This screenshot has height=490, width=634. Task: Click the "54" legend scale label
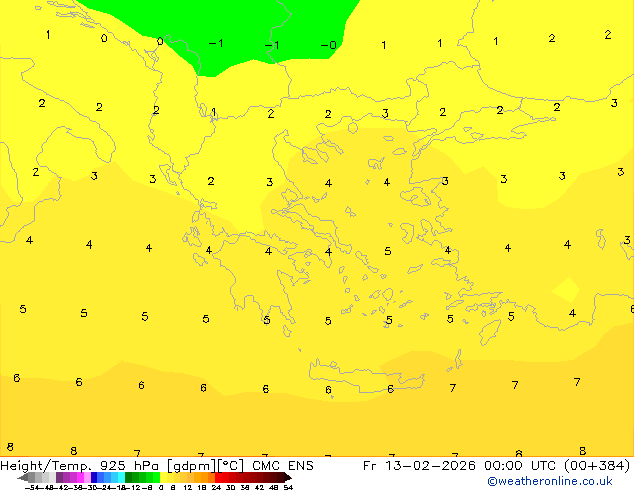click(287, 487)
